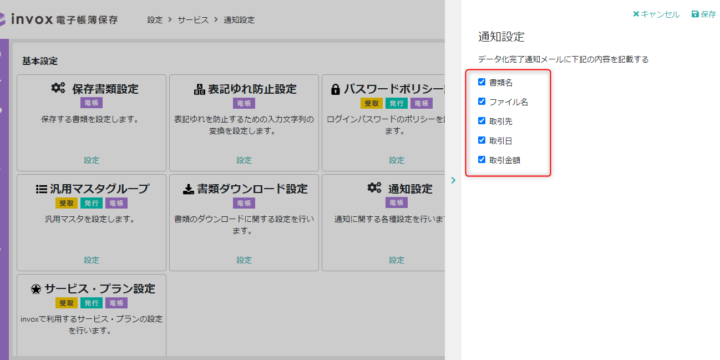Click the 受取 tag on password policy card
This screenshot has width=720, height=360.
(371, 103)
